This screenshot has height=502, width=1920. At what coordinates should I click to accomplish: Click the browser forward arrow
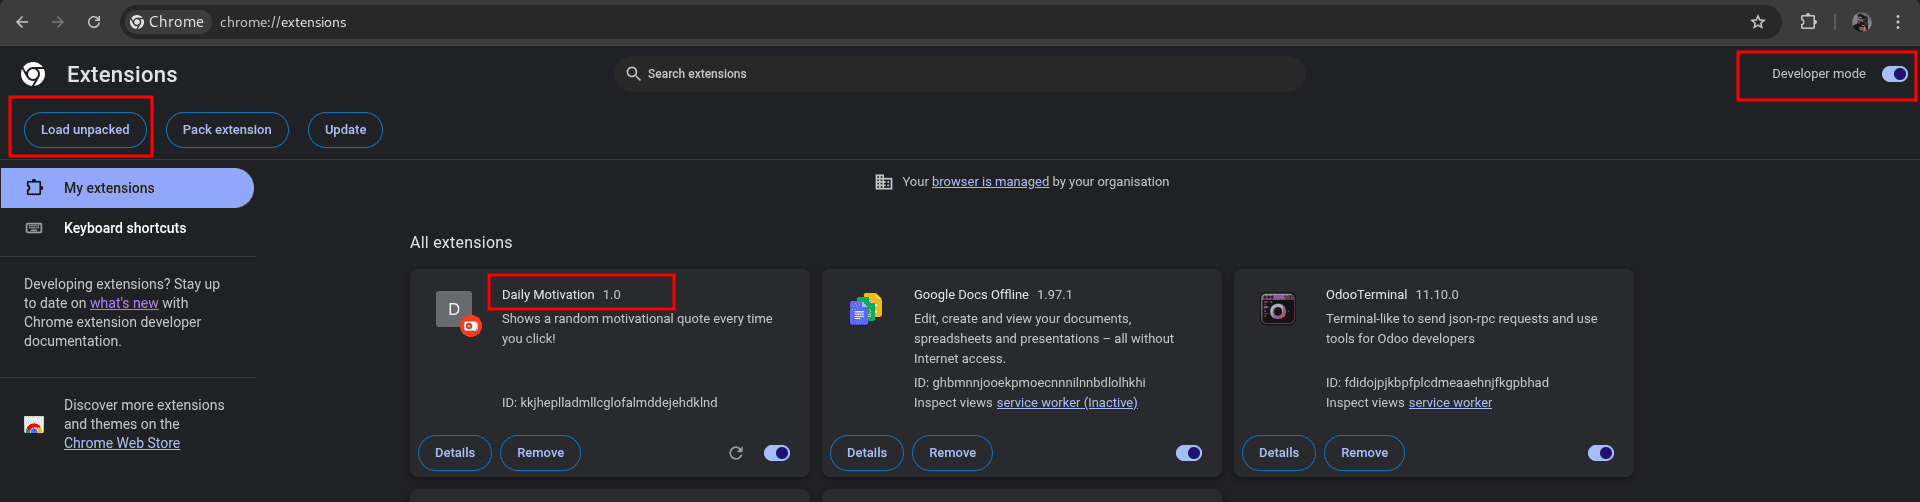[58, 22]
